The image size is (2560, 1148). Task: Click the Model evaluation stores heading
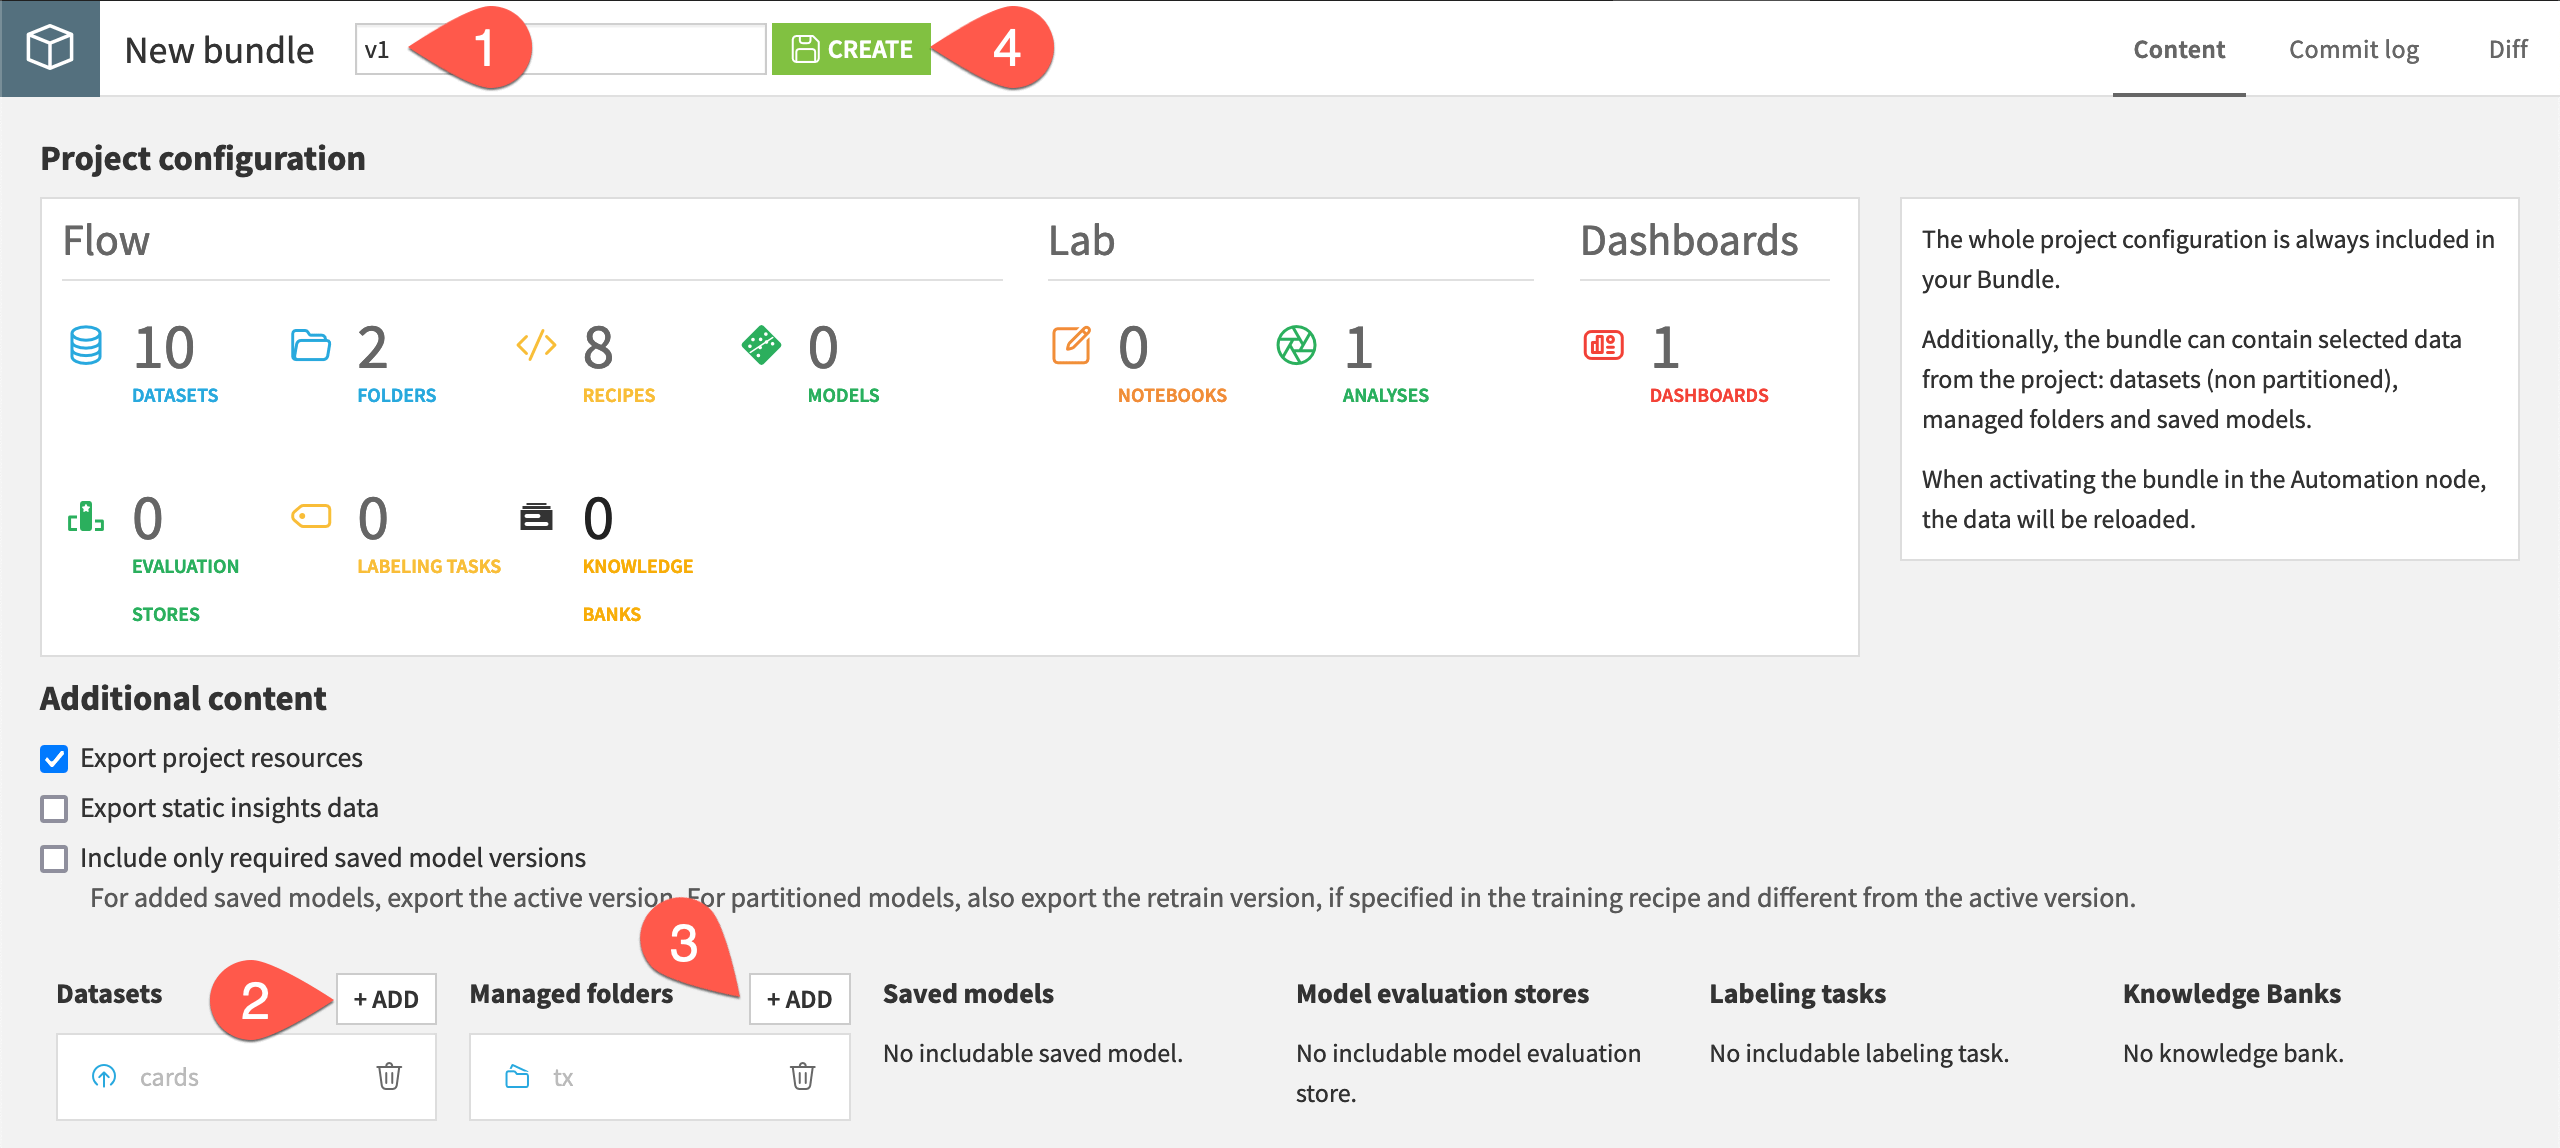(1442, 994)
